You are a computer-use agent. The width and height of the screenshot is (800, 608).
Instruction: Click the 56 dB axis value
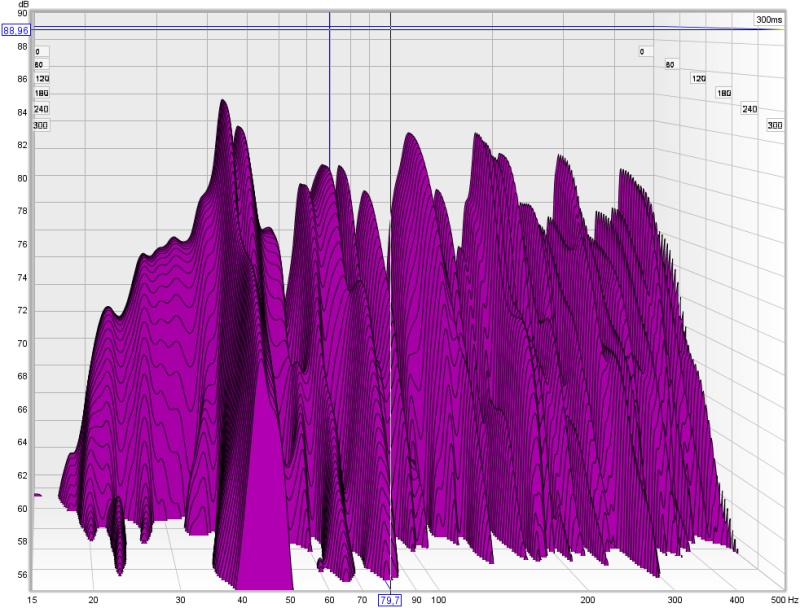coord(22,575)
